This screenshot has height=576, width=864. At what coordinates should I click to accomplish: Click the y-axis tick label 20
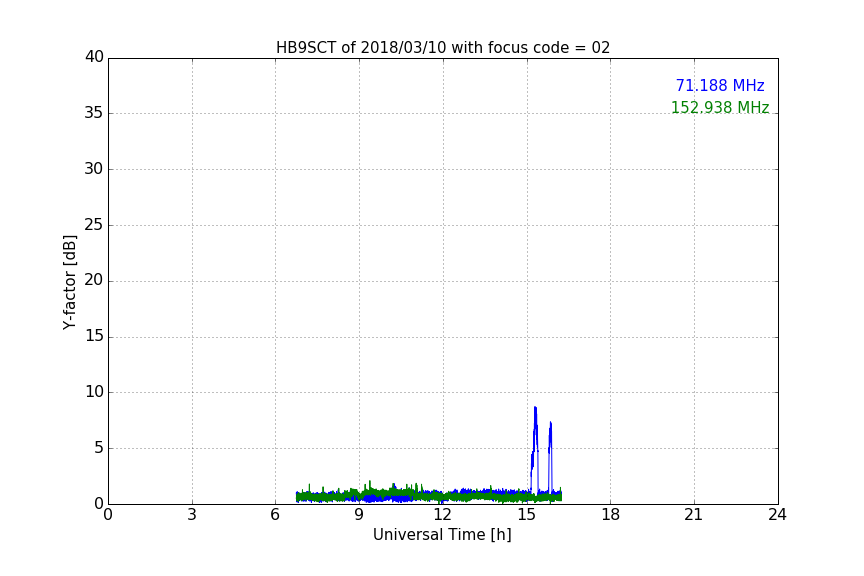(94, 281)
